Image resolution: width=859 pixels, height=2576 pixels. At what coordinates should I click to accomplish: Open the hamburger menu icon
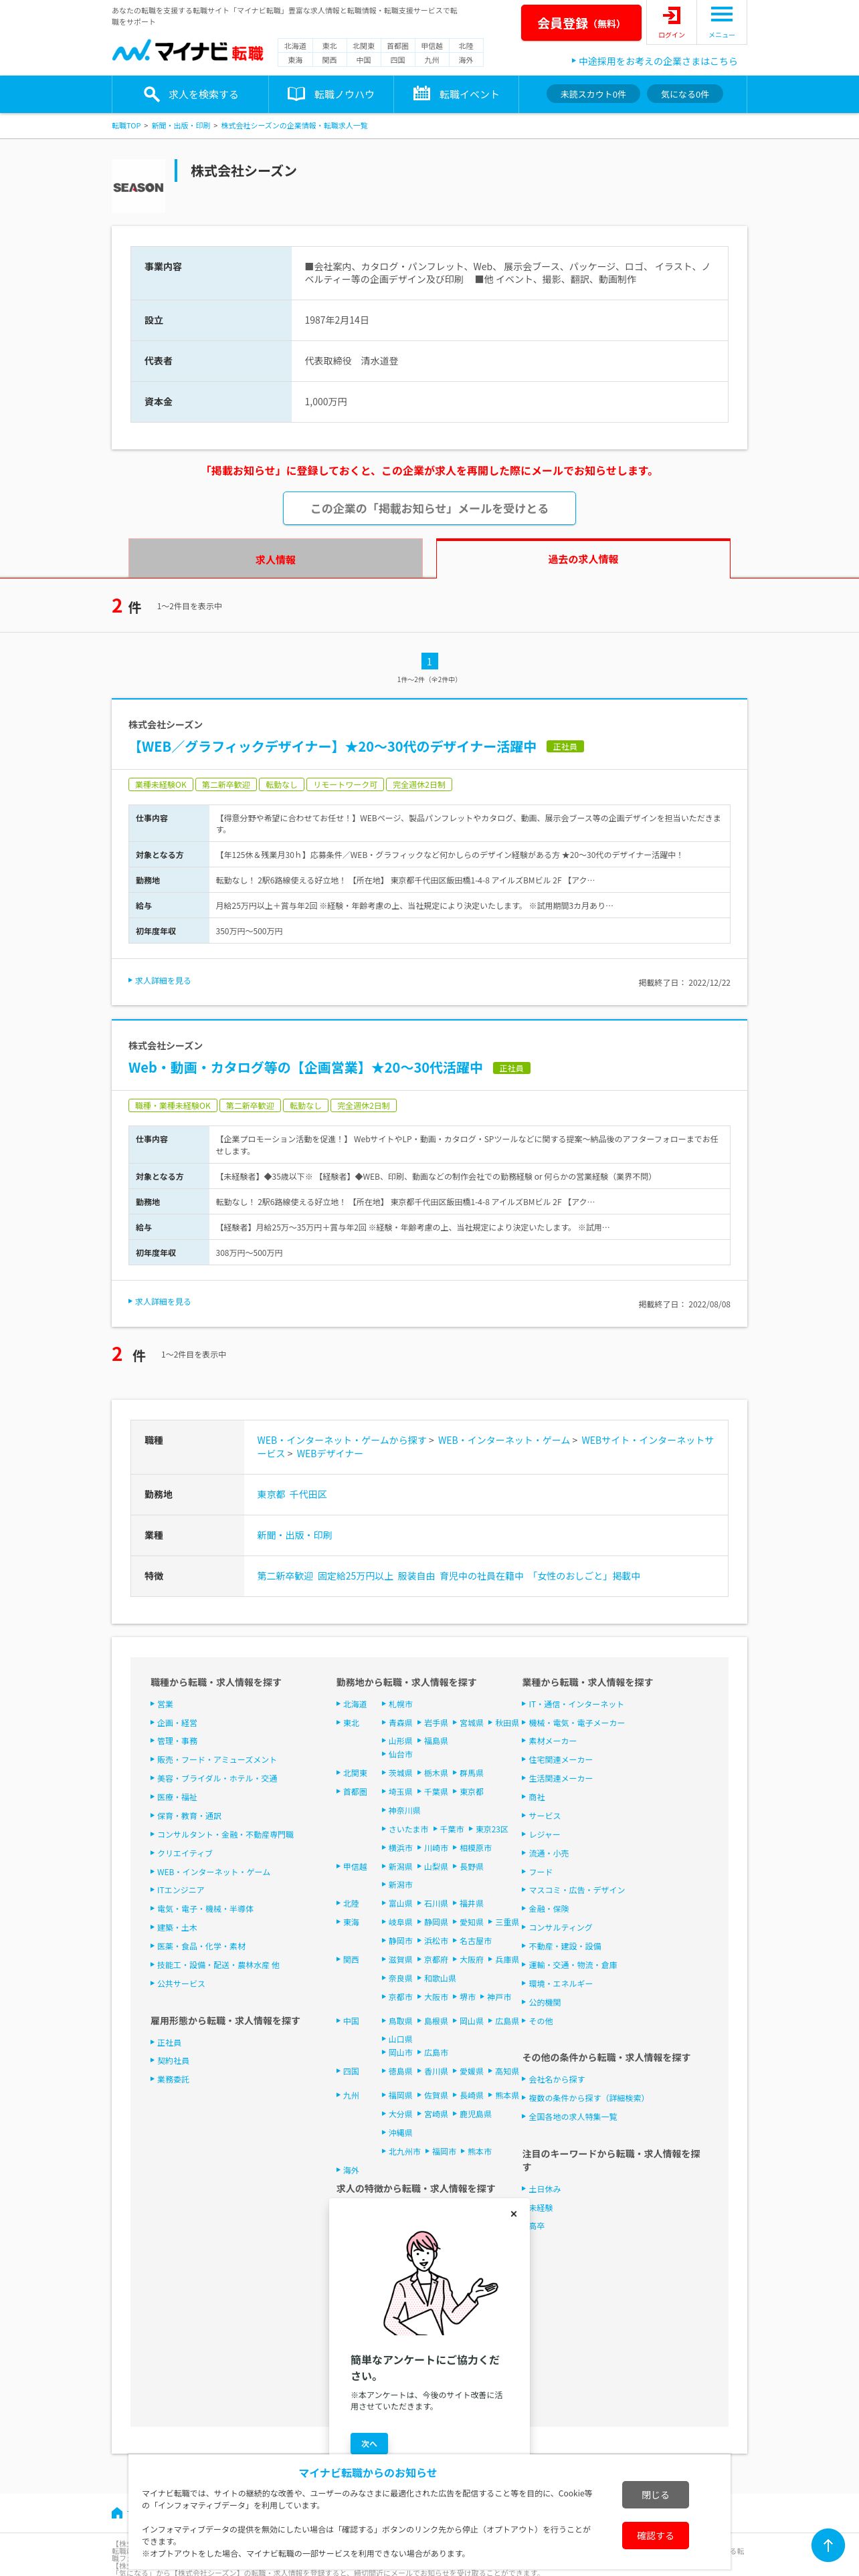click(x=721, y=15)
